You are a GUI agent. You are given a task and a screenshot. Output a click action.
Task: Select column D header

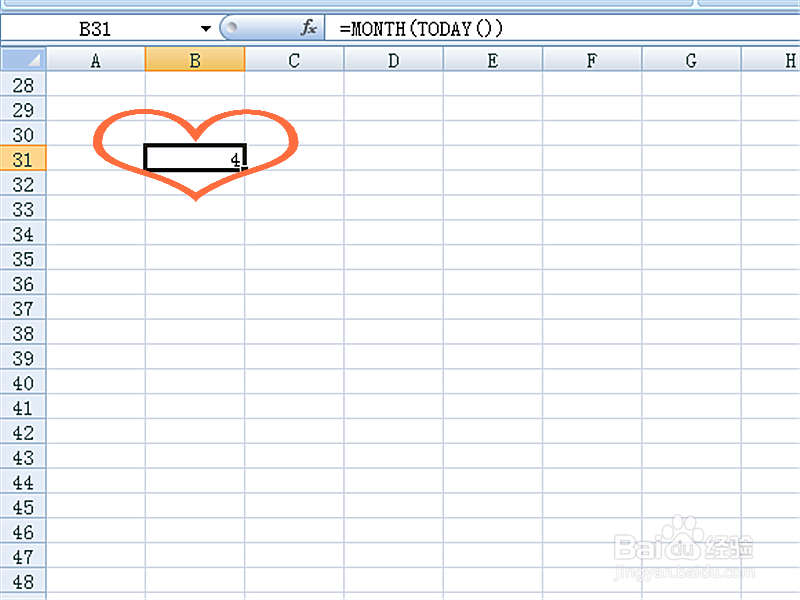pos(393,60)
